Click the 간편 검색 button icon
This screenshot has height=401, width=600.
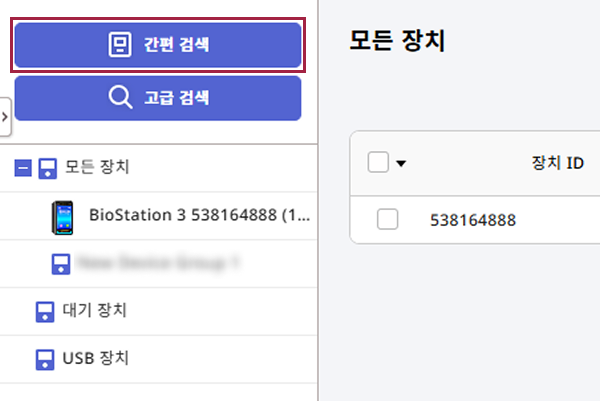click(x=120, y=45)
